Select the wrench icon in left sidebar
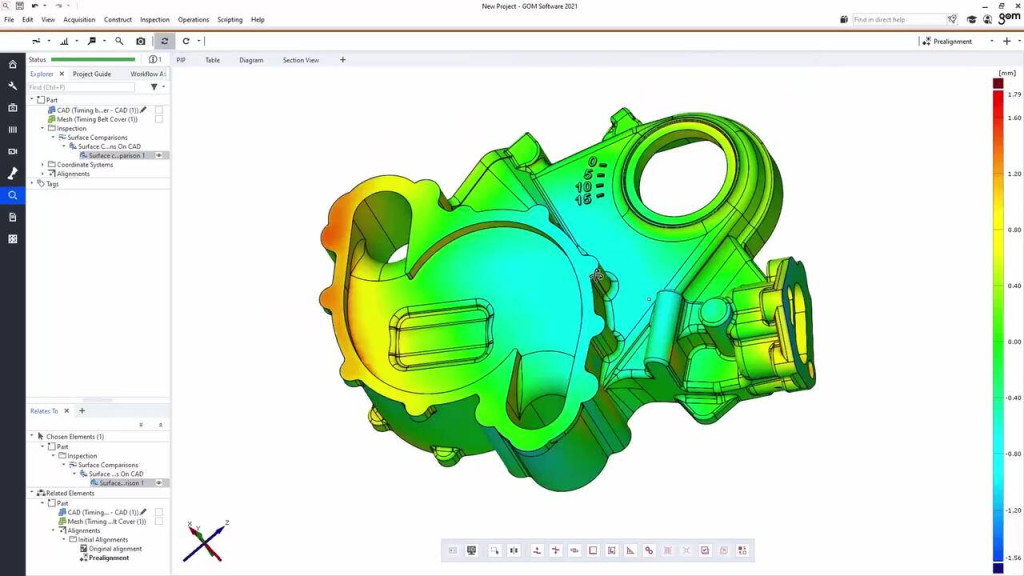 (x=13, y=86)
